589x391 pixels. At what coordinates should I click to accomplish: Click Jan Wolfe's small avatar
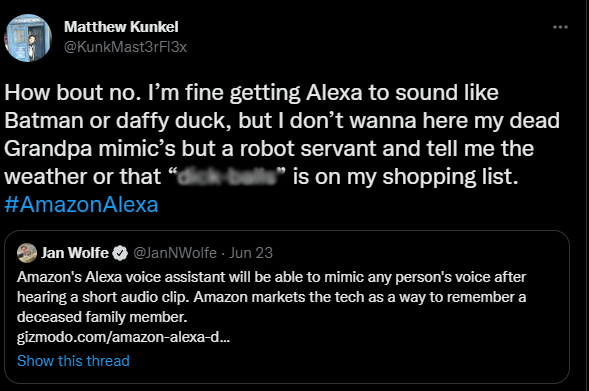27,253
